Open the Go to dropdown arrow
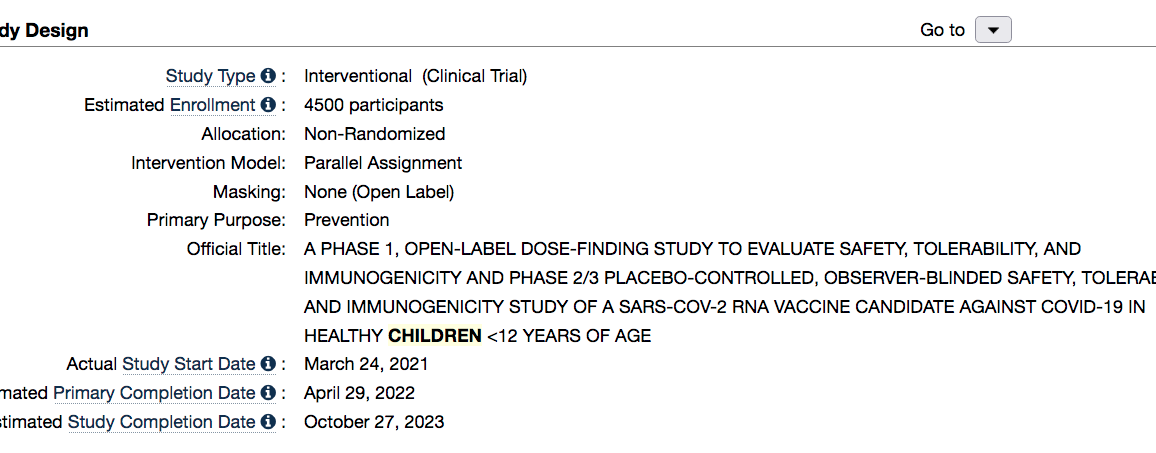1156x453 pixels. 993,30
